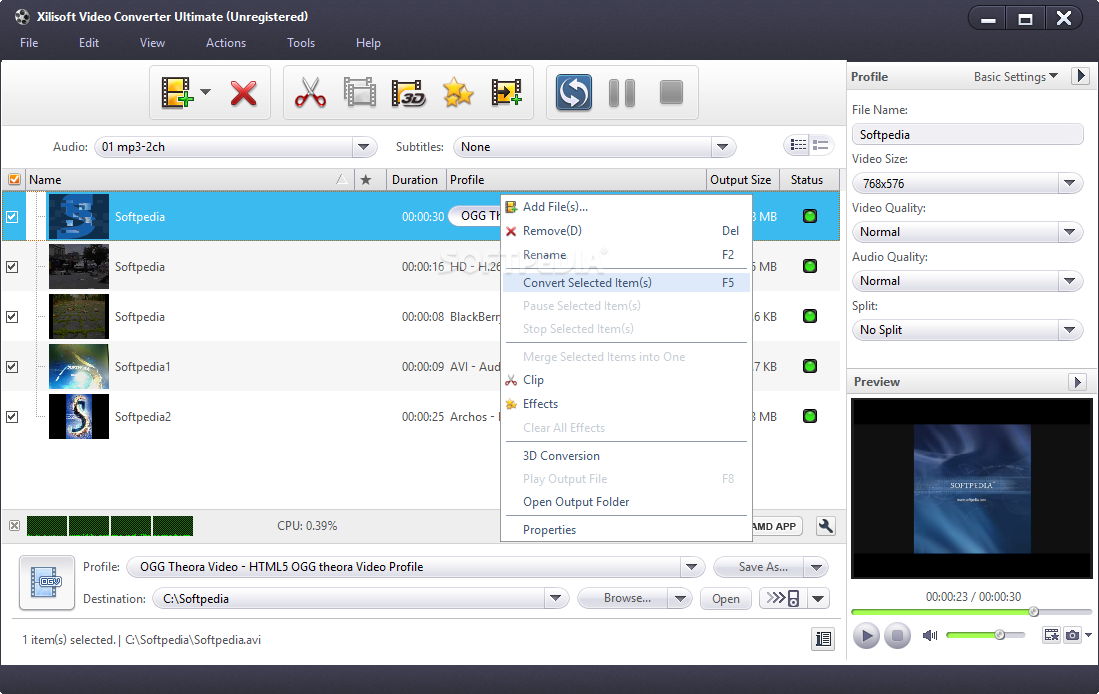
Task: Toggle the select-all checkbox in header
Action: point(14,179)
